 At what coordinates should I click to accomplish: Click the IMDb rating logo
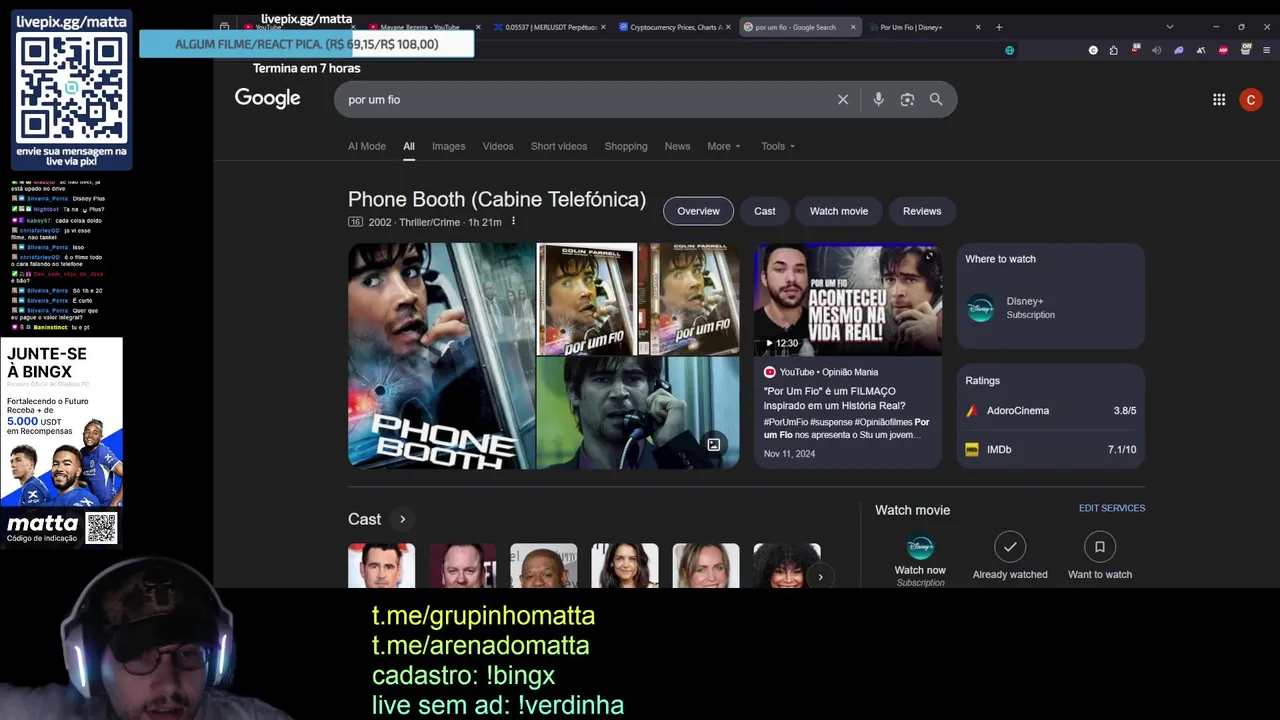point(972,450)
